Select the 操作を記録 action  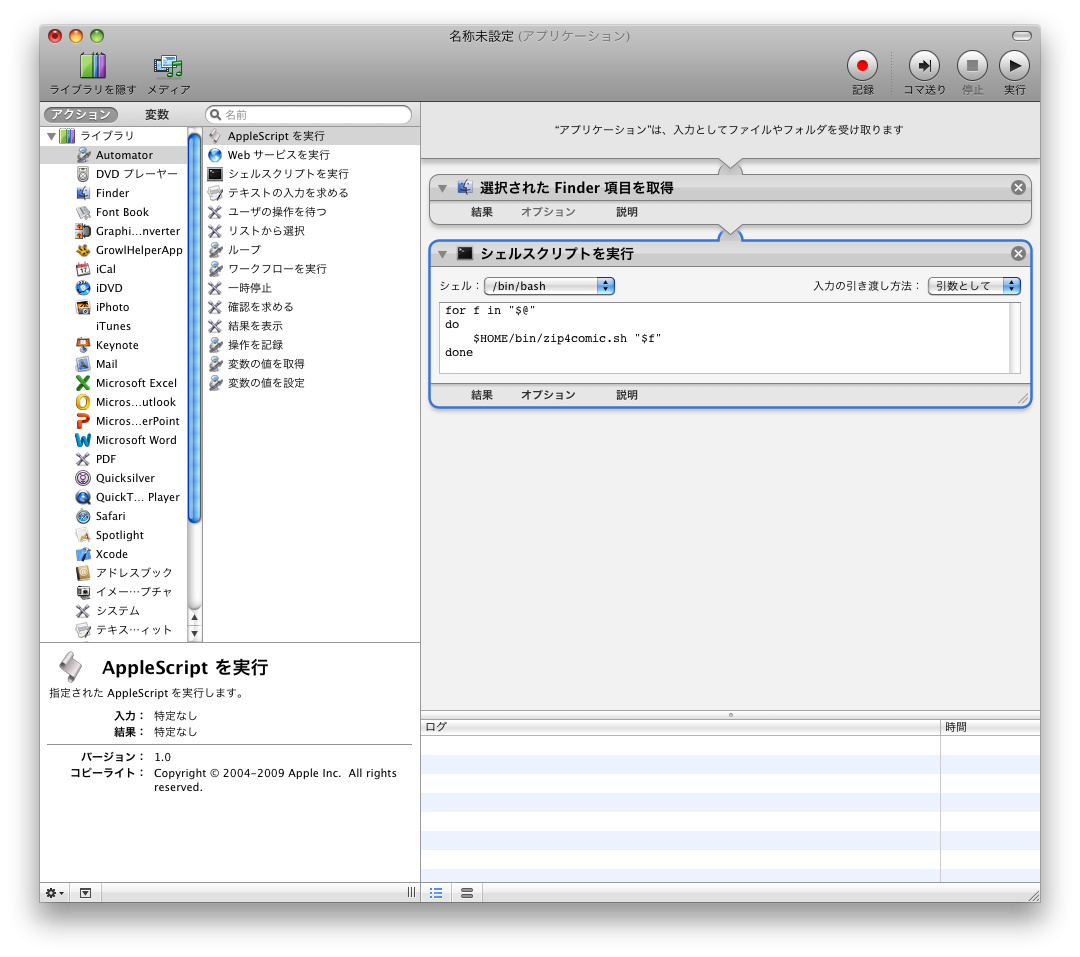coord(312,345)
